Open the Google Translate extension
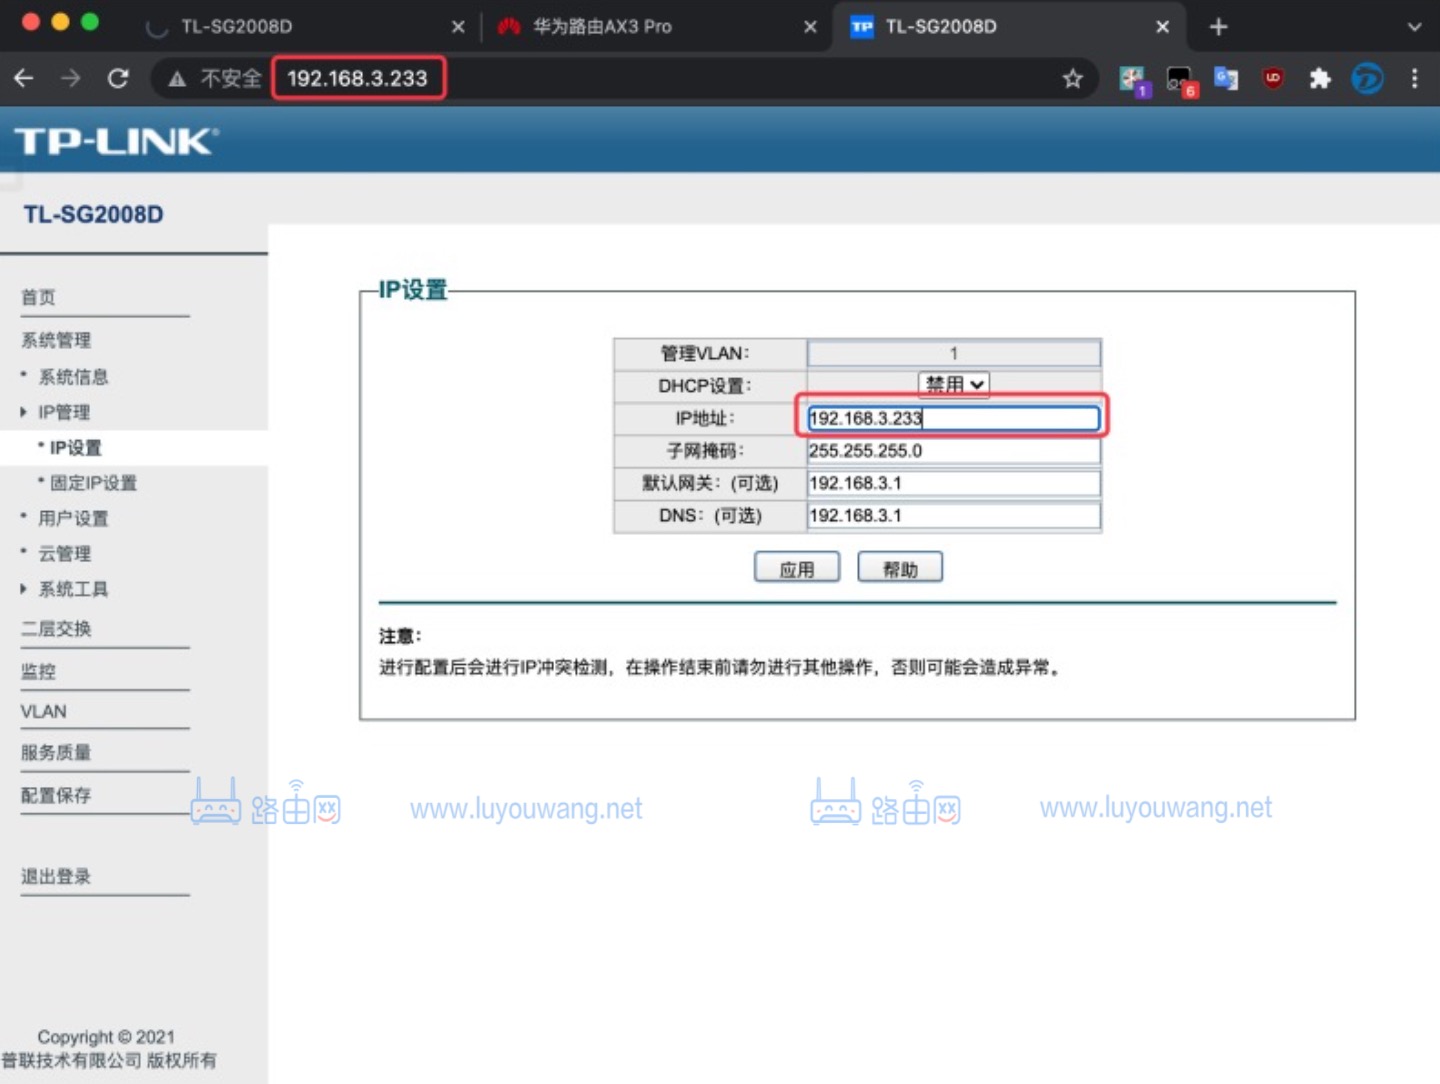 tap(1225, 78)
